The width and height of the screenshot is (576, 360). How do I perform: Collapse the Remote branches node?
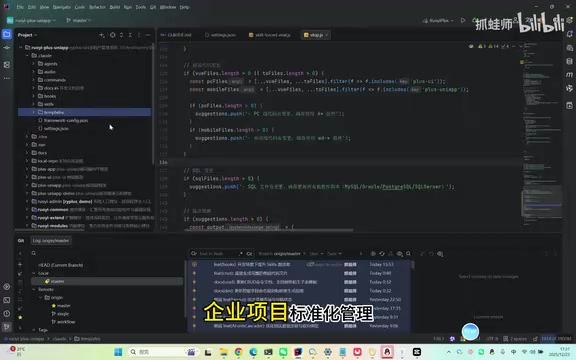[33, 289]
